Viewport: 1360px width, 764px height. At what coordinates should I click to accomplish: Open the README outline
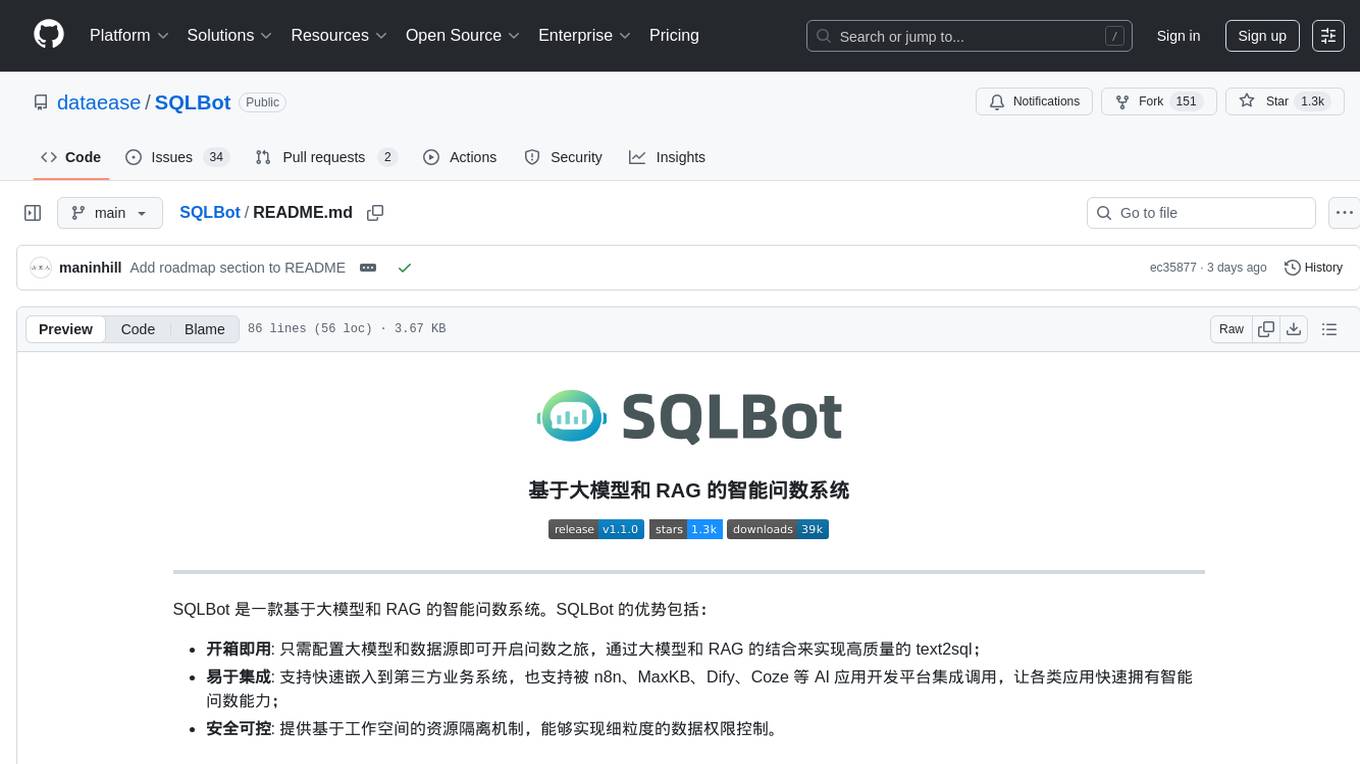tap(1329, 329)
